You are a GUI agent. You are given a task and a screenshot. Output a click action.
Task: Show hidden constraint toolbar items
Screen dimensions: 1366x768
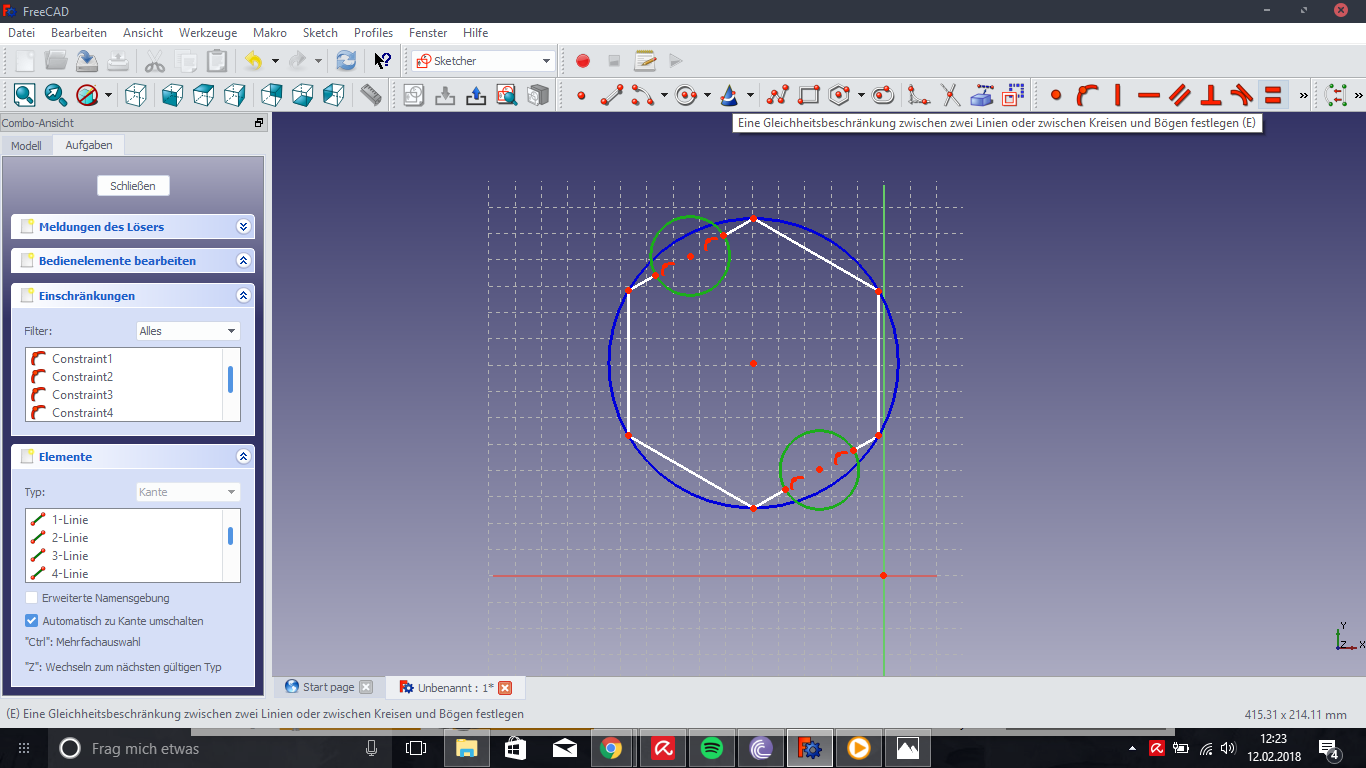point(1303,95)
